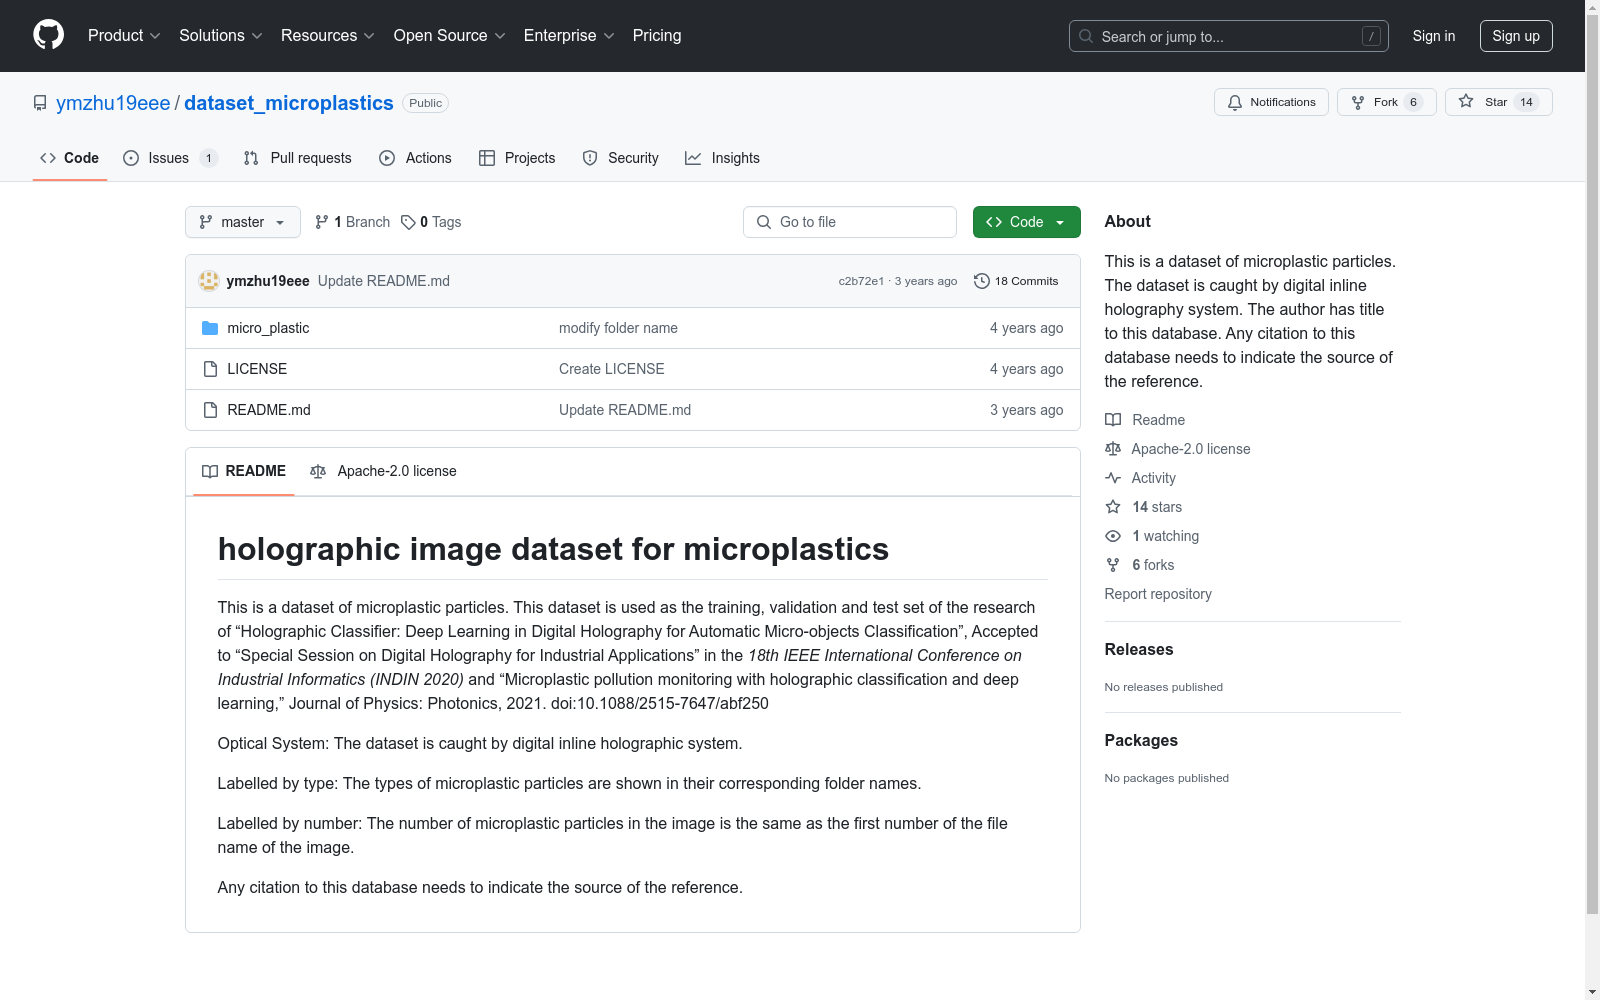Click the ymzhu19eee avatar in commit row
The image size is (1600, 1000).
pyautogui.click(x=209, y=281)
